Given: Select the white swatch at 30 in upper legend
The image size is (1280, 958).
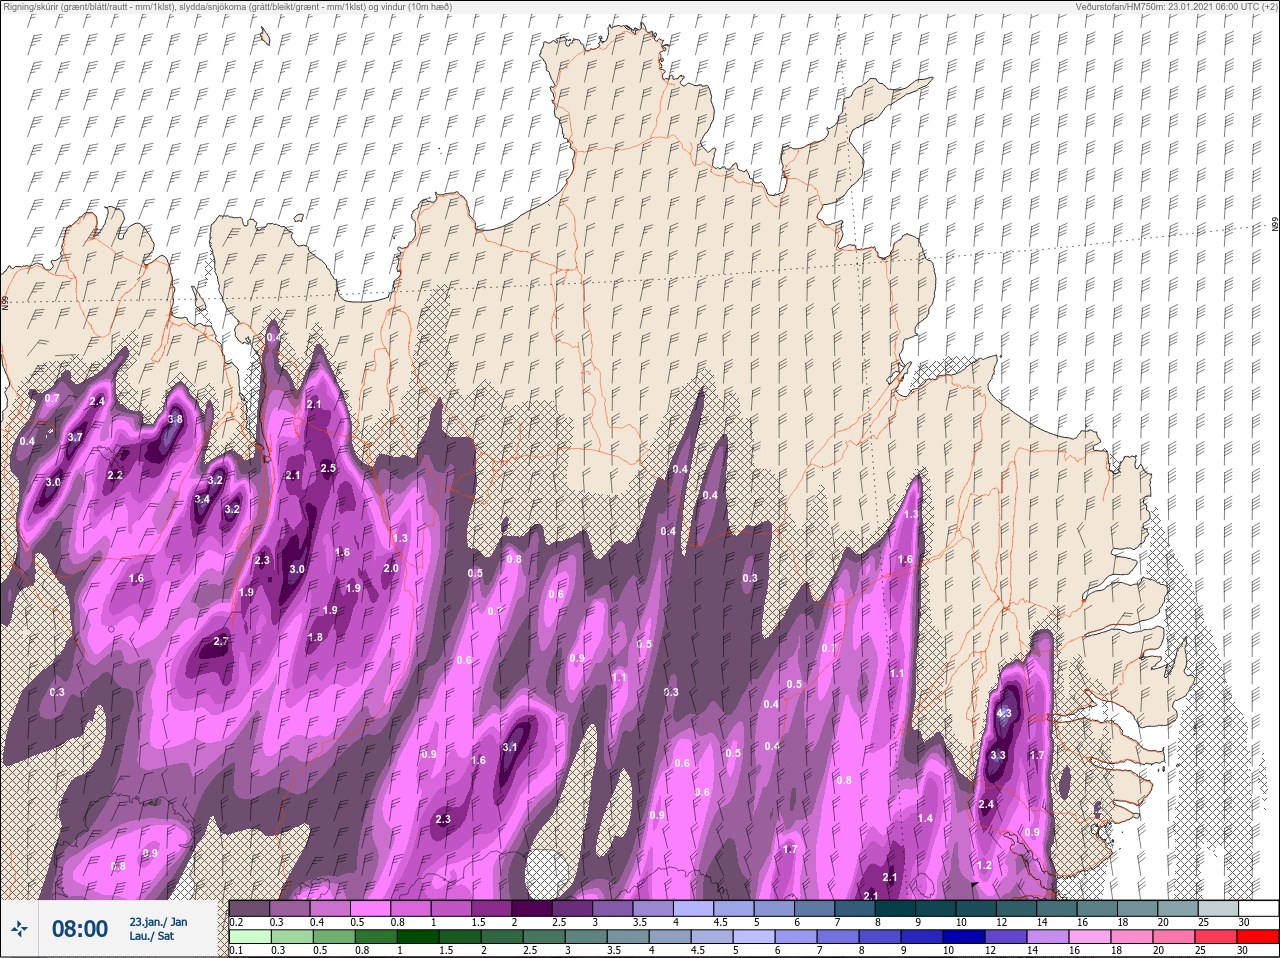Looking at the screenshot, I should 1257,908.
